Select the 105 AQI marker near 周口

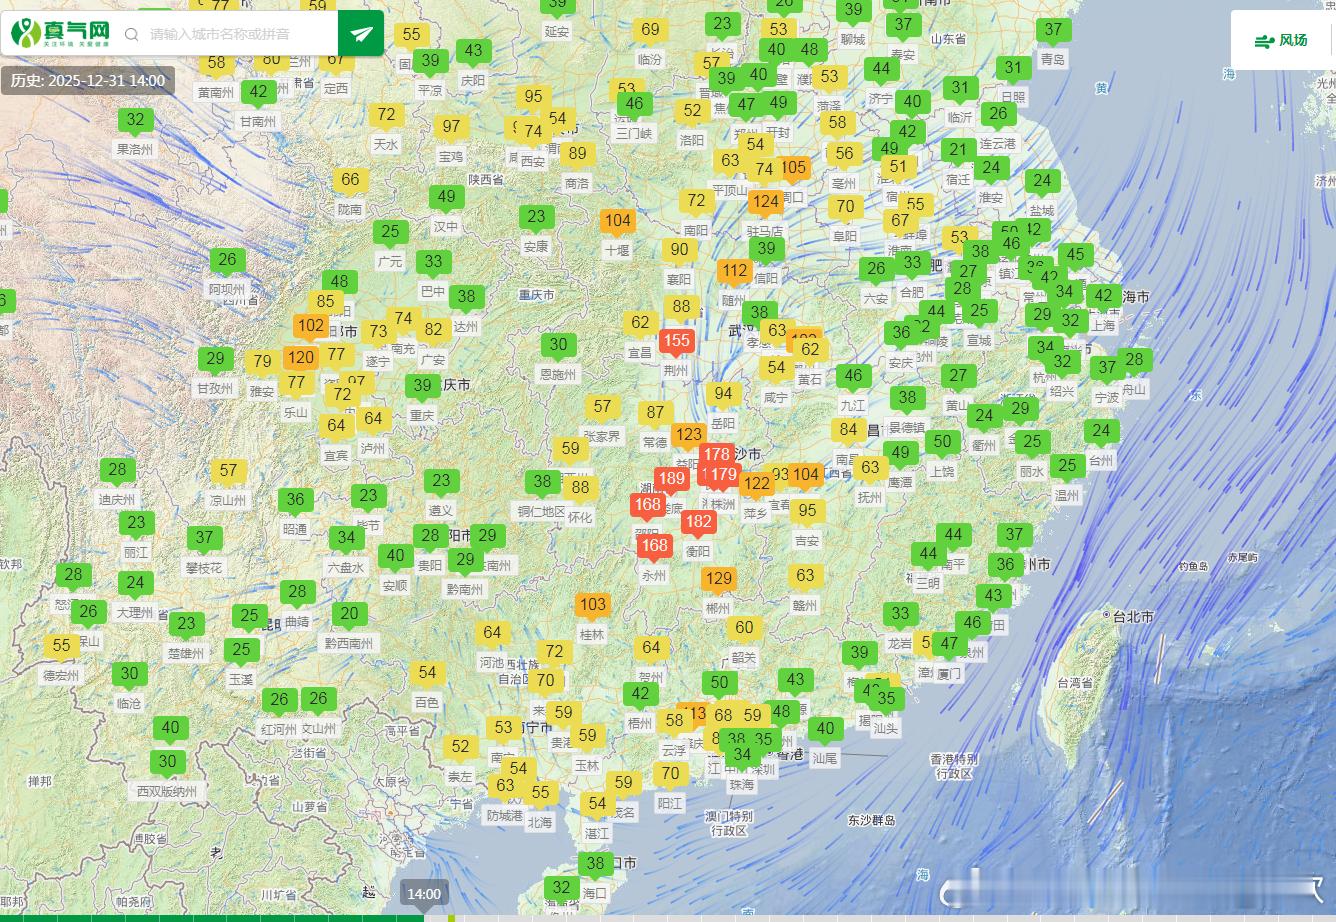[x=793, y=168]
